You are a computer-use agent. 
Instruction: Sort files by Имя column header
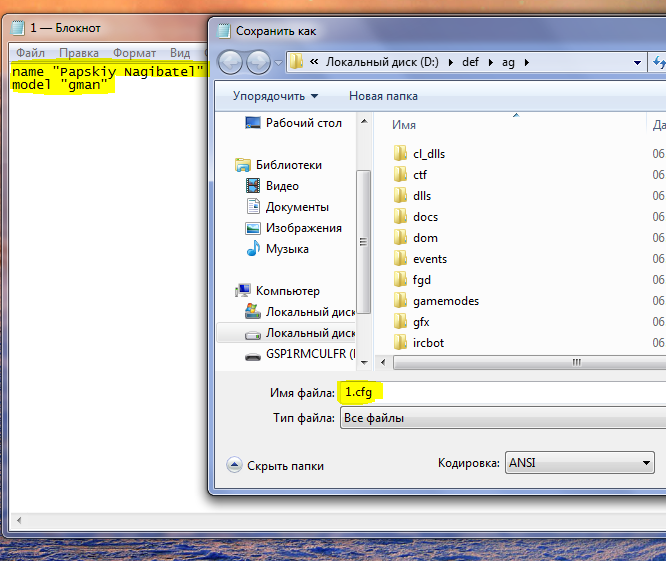pos(404,124)
